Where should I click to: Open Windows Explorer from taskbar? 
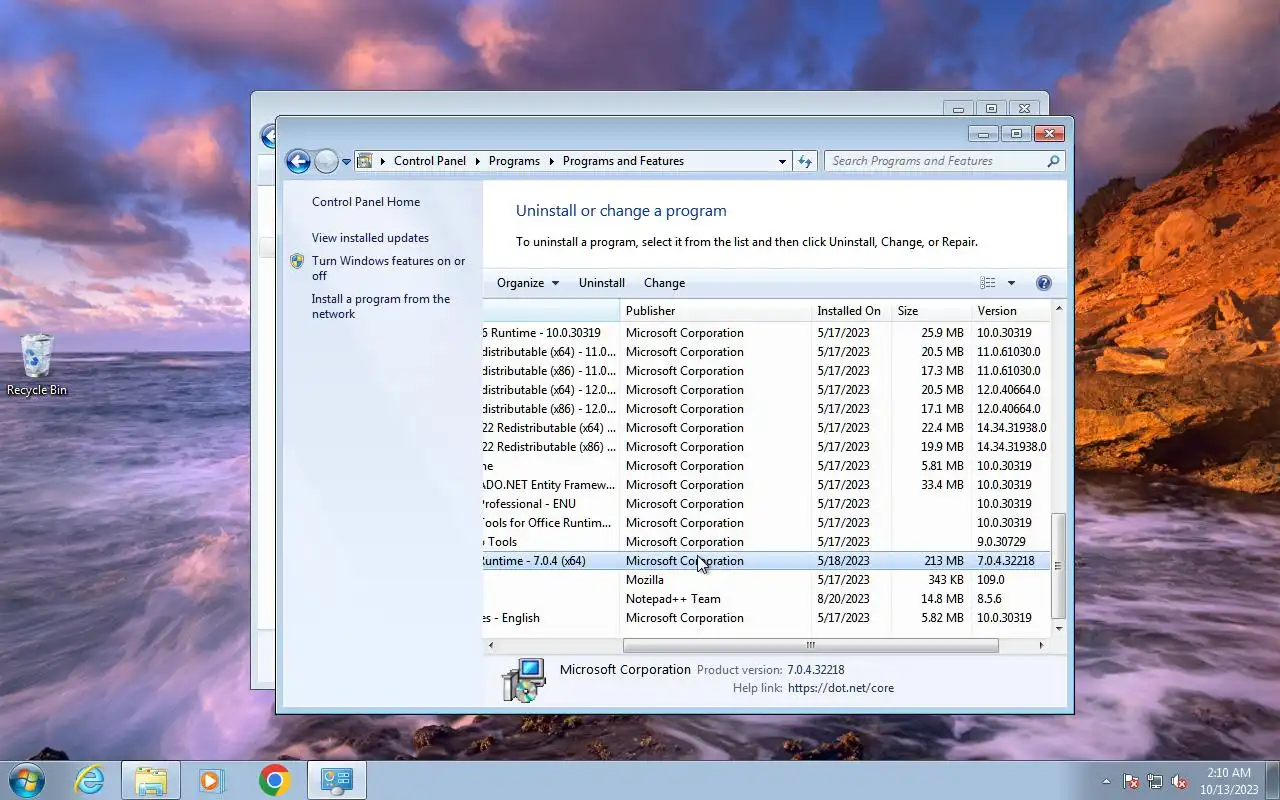coord(151,780)
